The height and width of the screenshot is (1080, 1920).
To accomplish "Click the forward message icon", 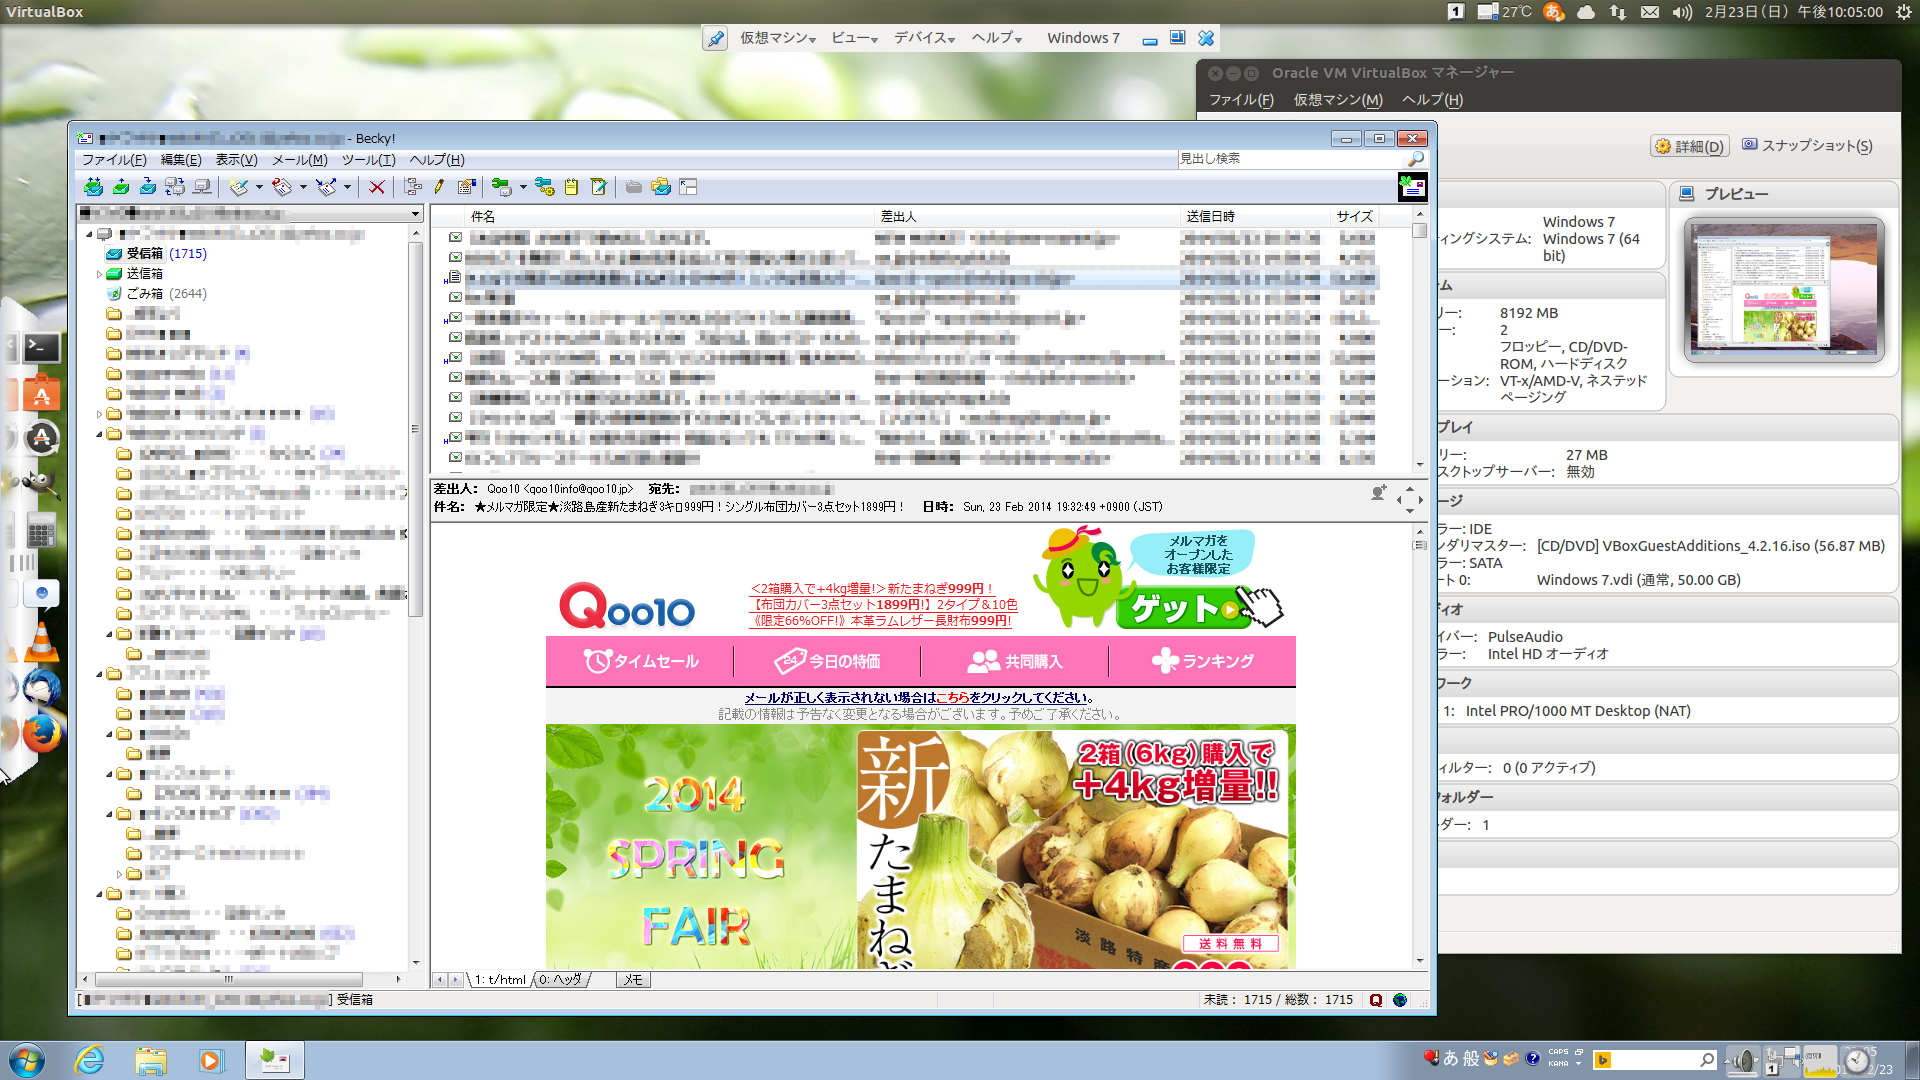I will pos(326,187).
